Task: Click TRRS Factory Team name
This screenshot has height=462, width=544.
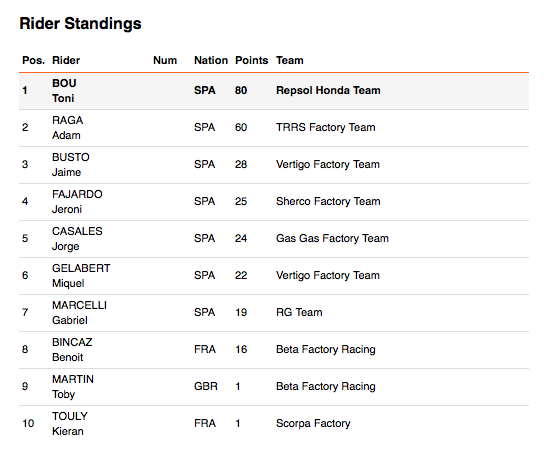Action: [x=325, y=127]
